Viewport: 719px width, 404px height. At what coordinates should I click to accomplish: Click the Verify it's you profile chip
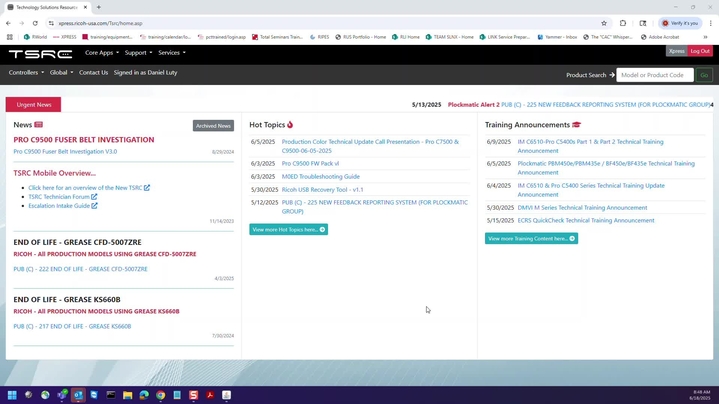pyautogui.click(x=680, y=23)
